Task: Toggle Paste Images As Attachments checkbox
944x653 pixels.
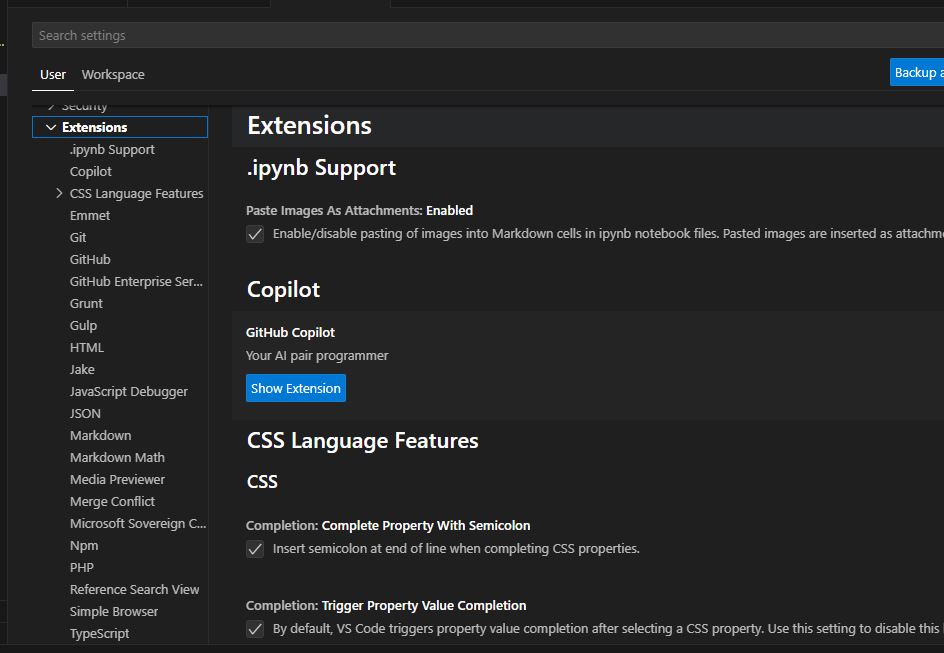Action: click(255, 234)
